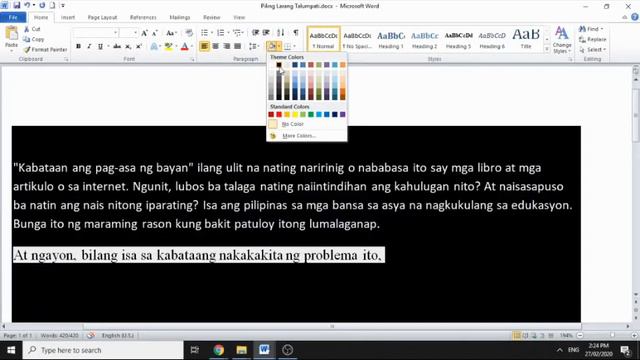Open File Explorer from the taskbar
The height and width of the screenshot is (360, 640).
pyautogui.click(x=241, y=350)
